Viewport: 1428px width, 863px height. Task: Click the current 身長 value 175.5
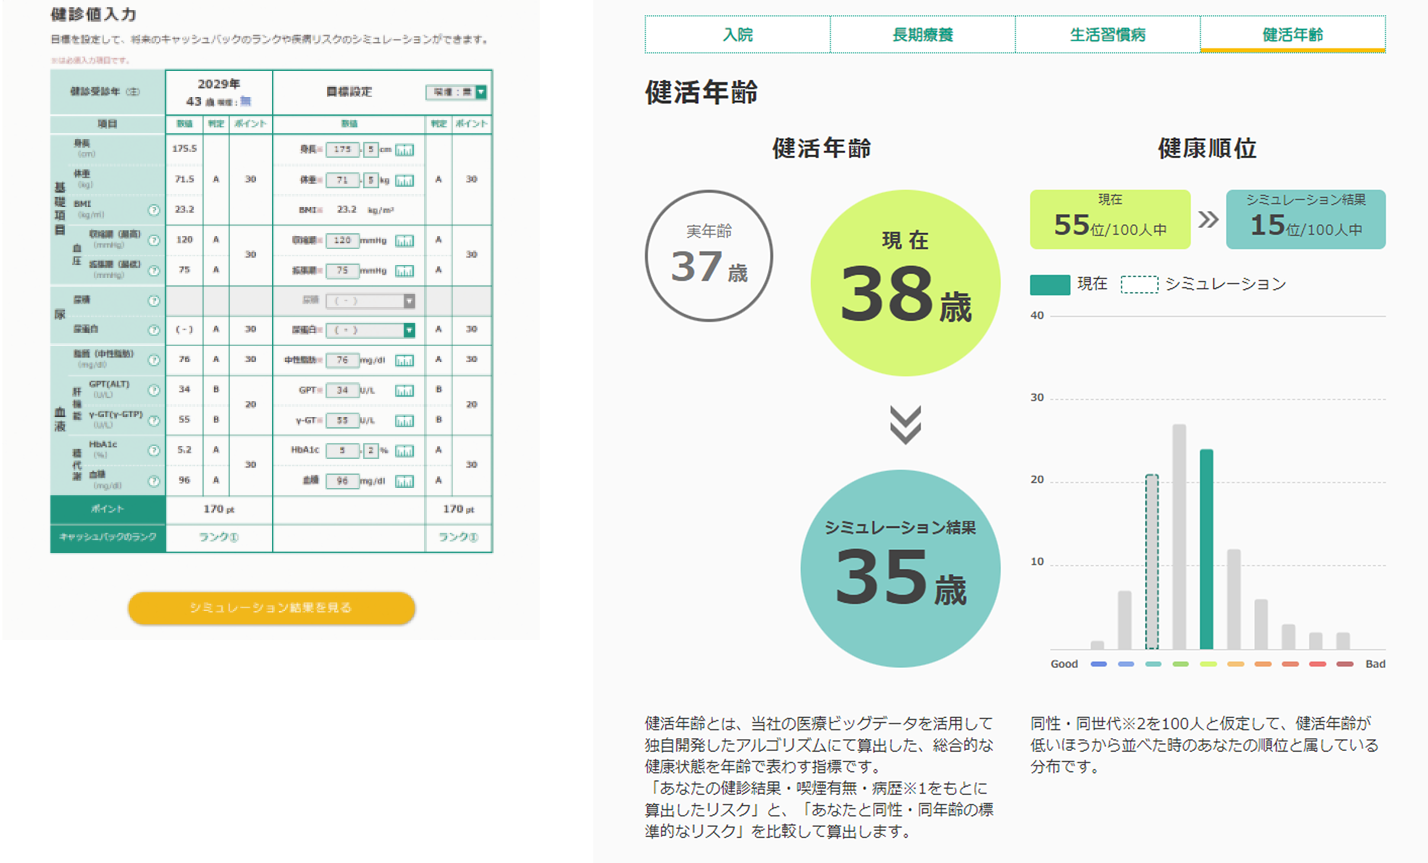tap(184, 148)
